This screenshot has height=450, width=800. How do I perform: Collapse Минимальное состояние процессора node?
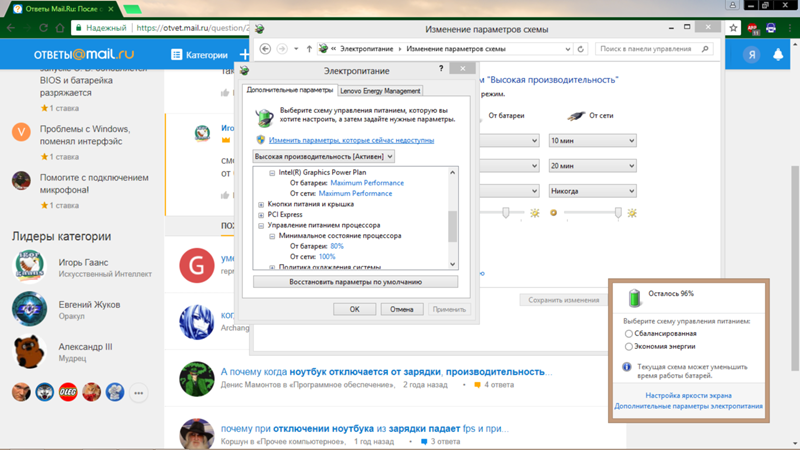[x=272, y=236]
